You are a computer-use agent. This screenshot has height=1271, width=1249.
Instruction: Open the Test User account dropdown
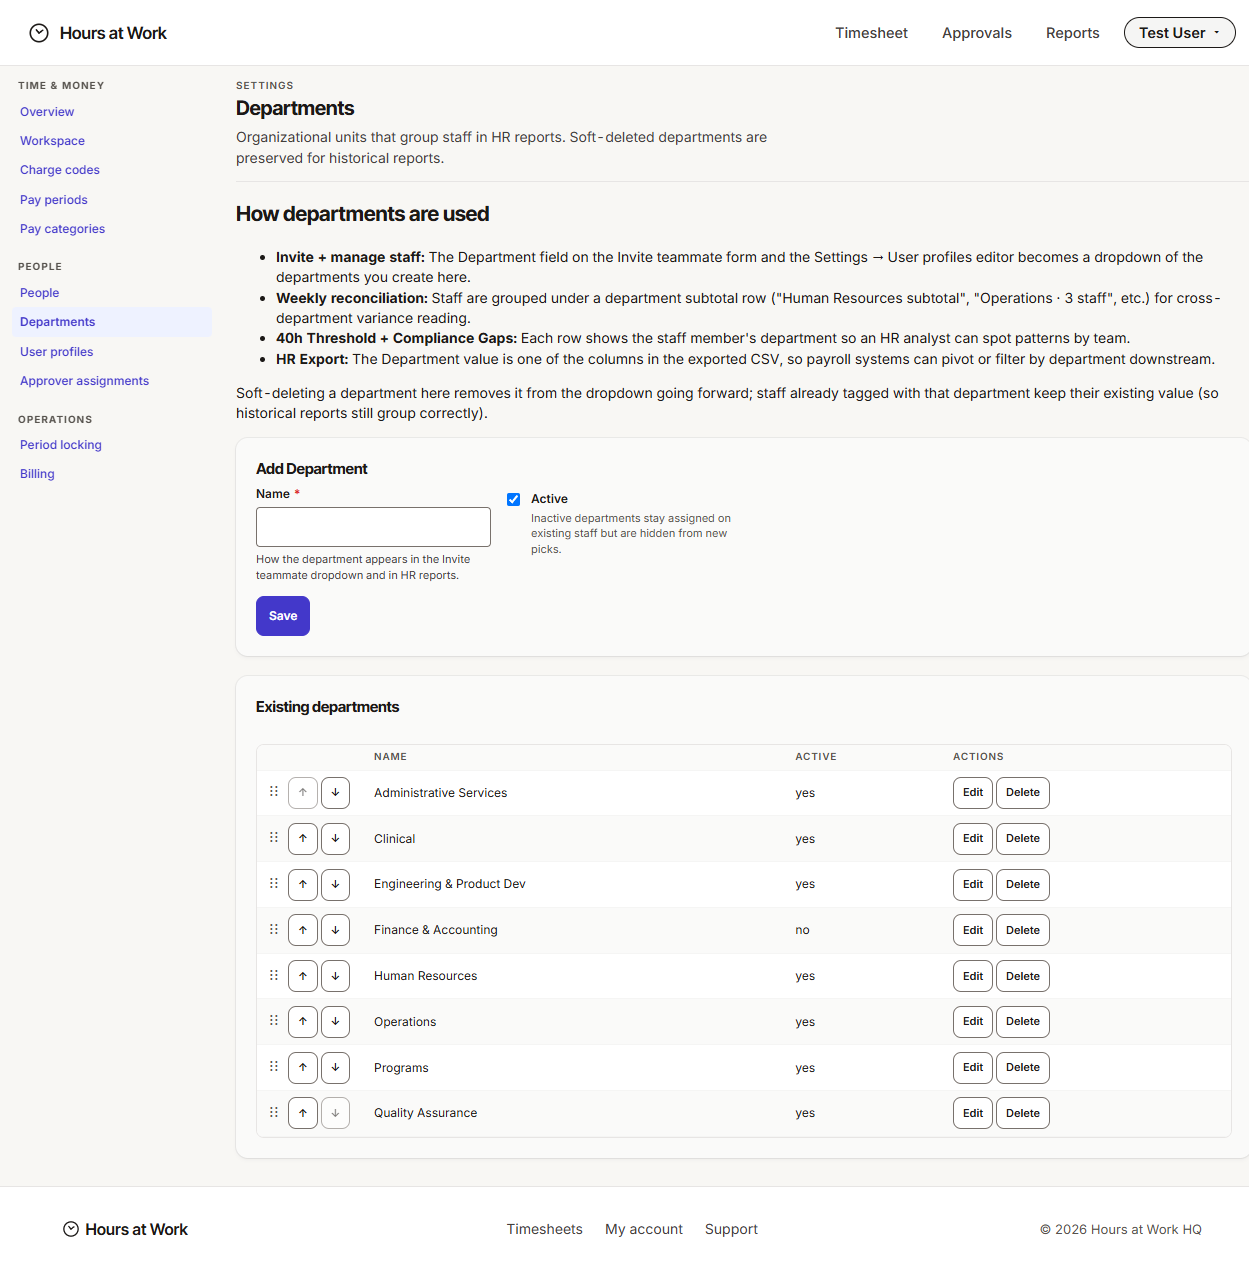tap(1180, 33)
